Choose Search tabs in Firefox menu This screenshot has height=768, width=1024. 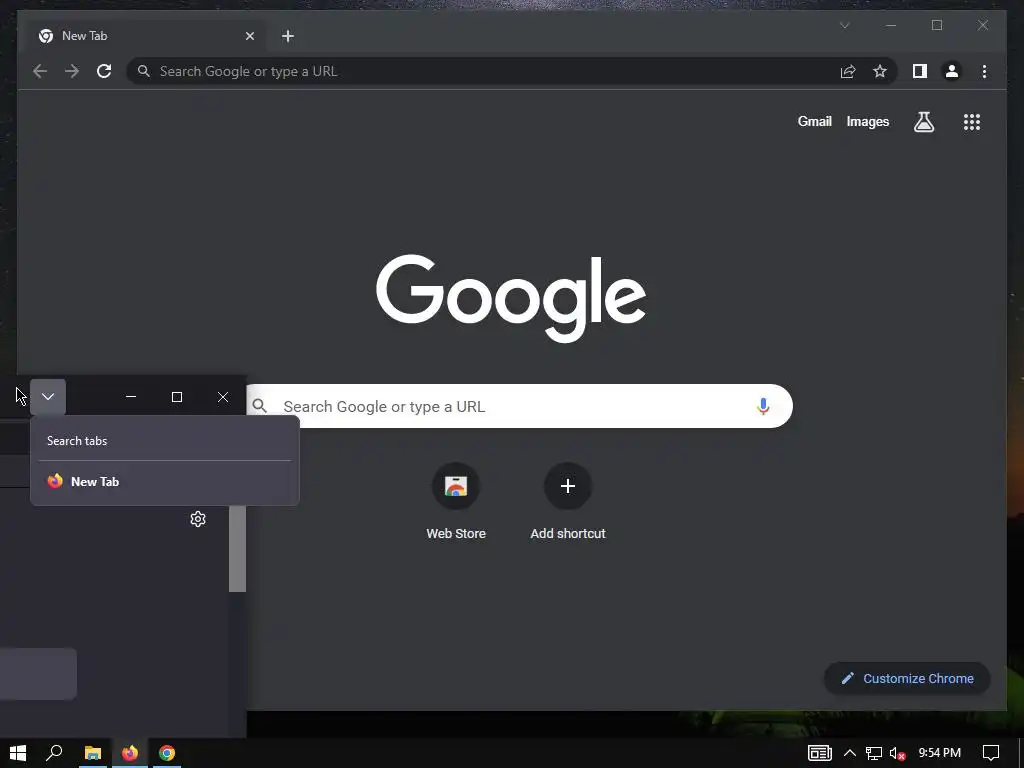pos(165,441)
